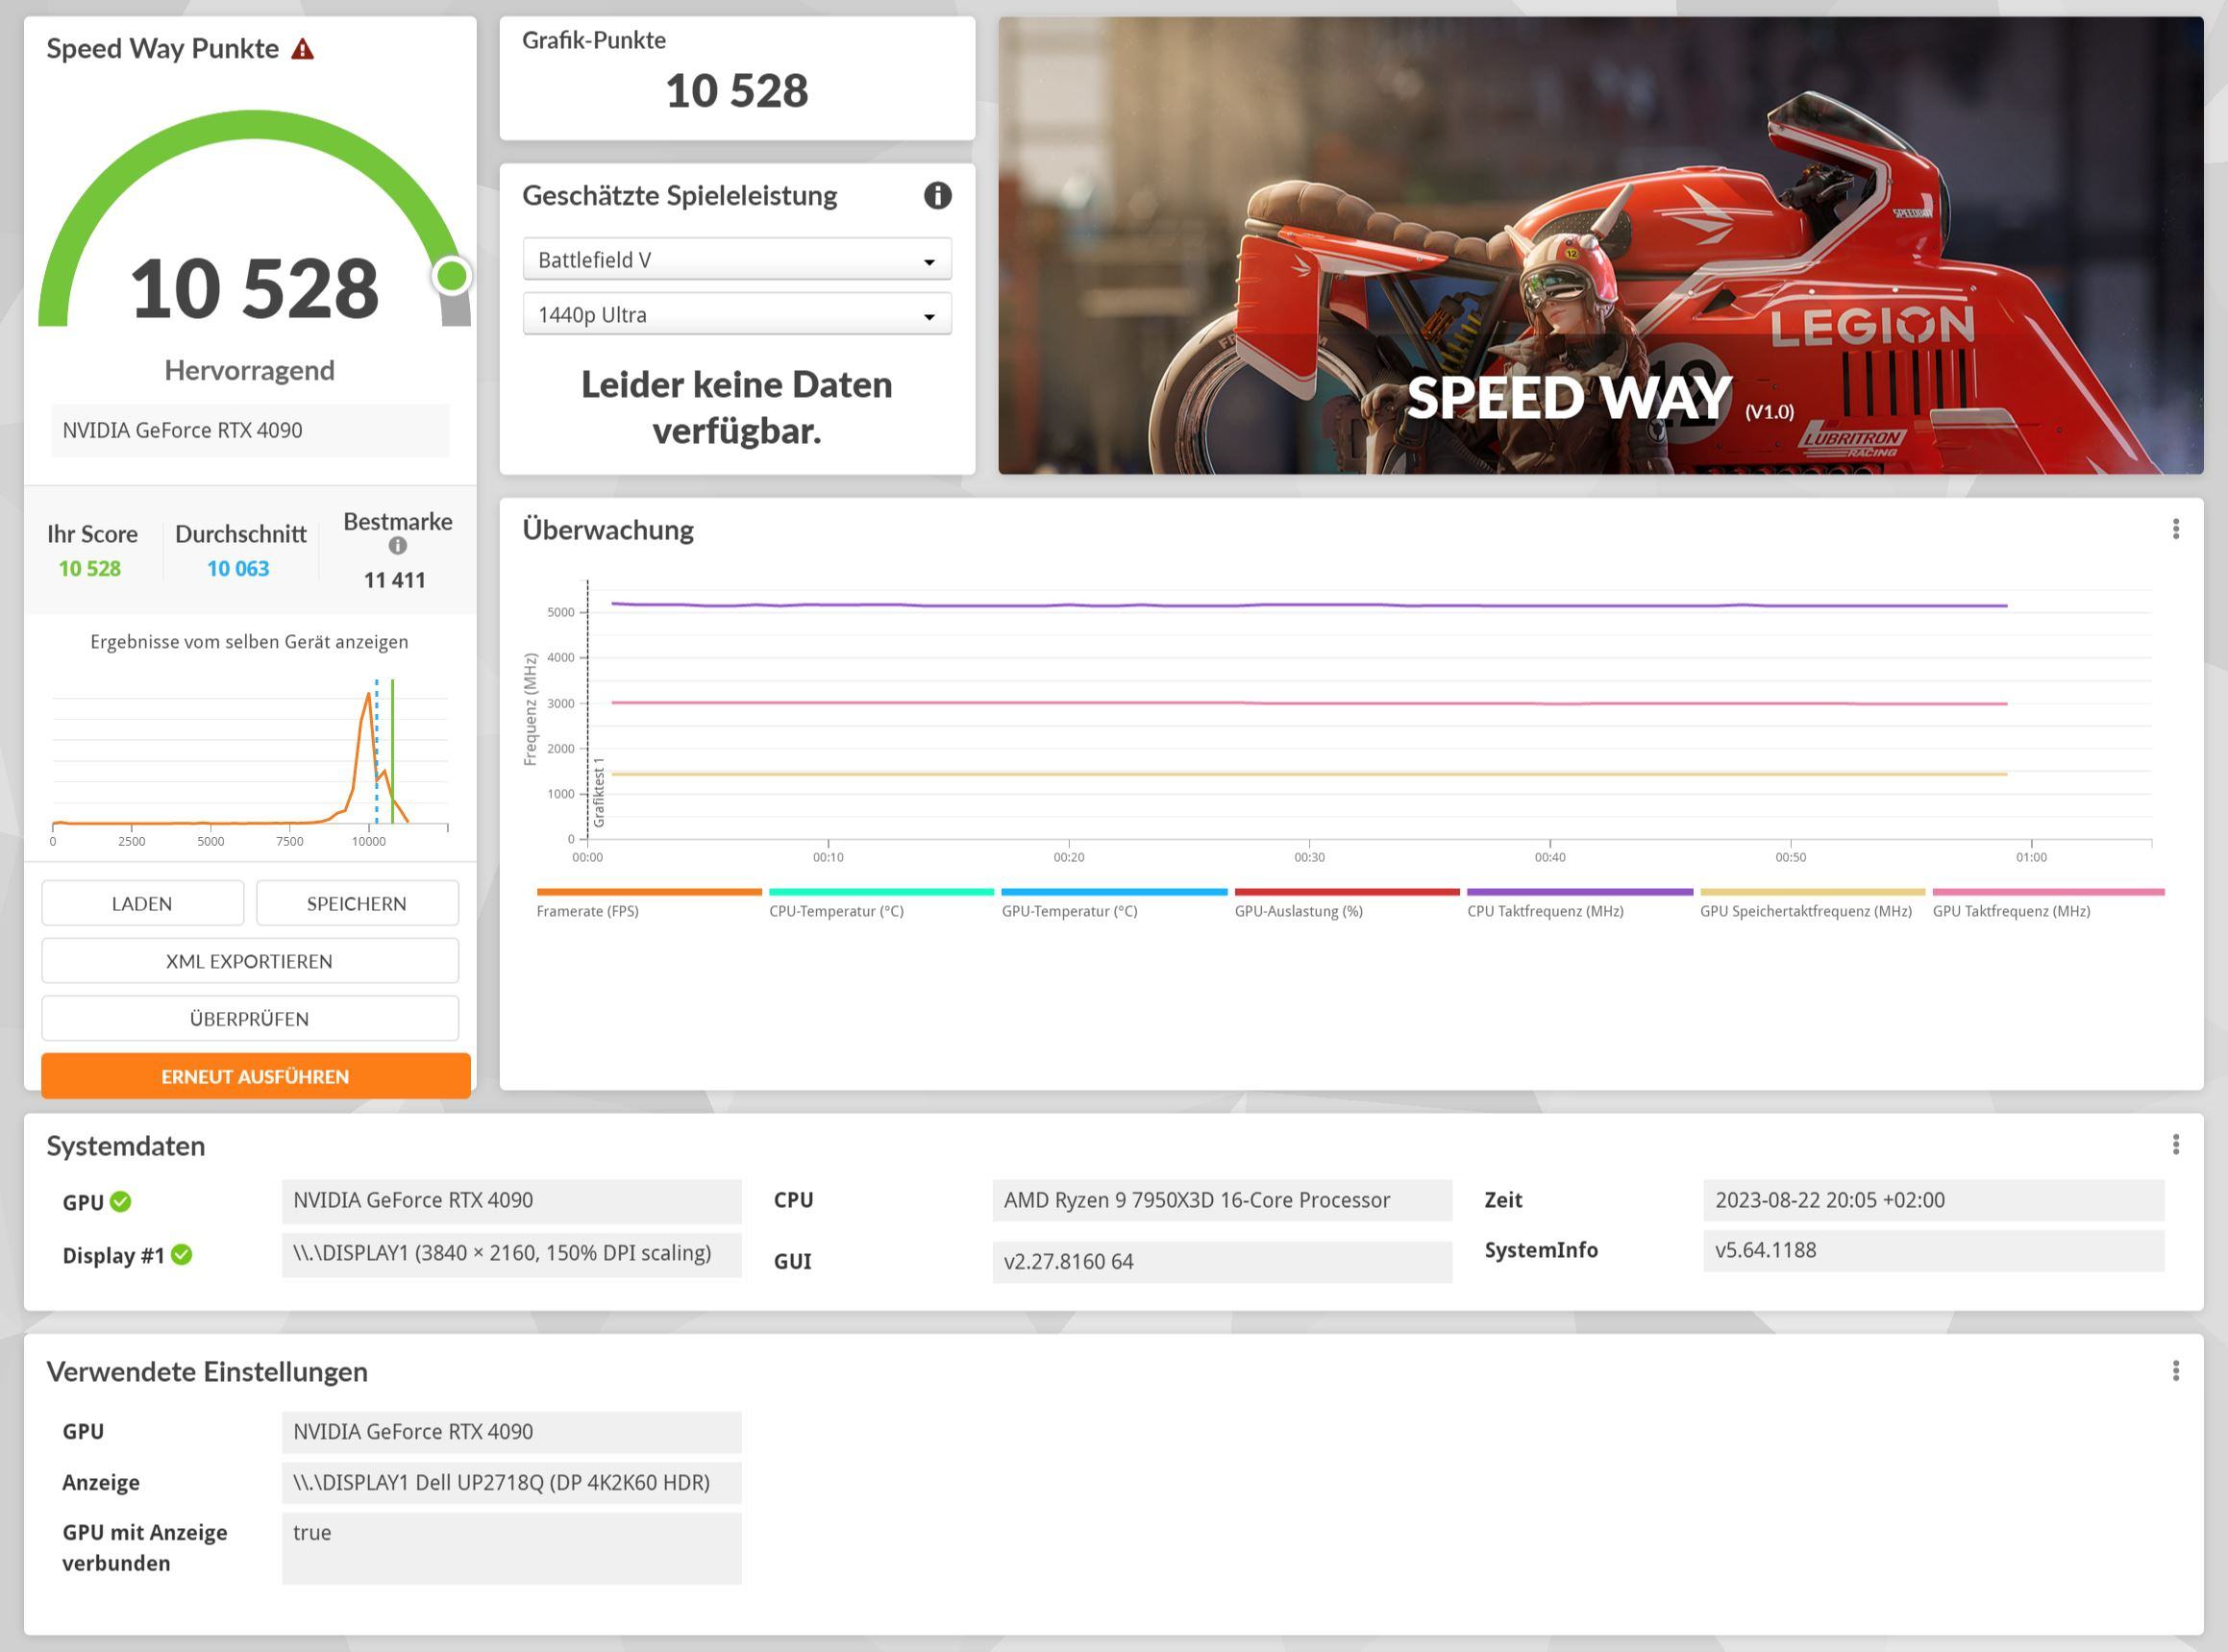This screenshot has width=2228, height=1652.
Task: Click the purple CPU Taktfrequenz legend swatch
Action: (1579, 892)
